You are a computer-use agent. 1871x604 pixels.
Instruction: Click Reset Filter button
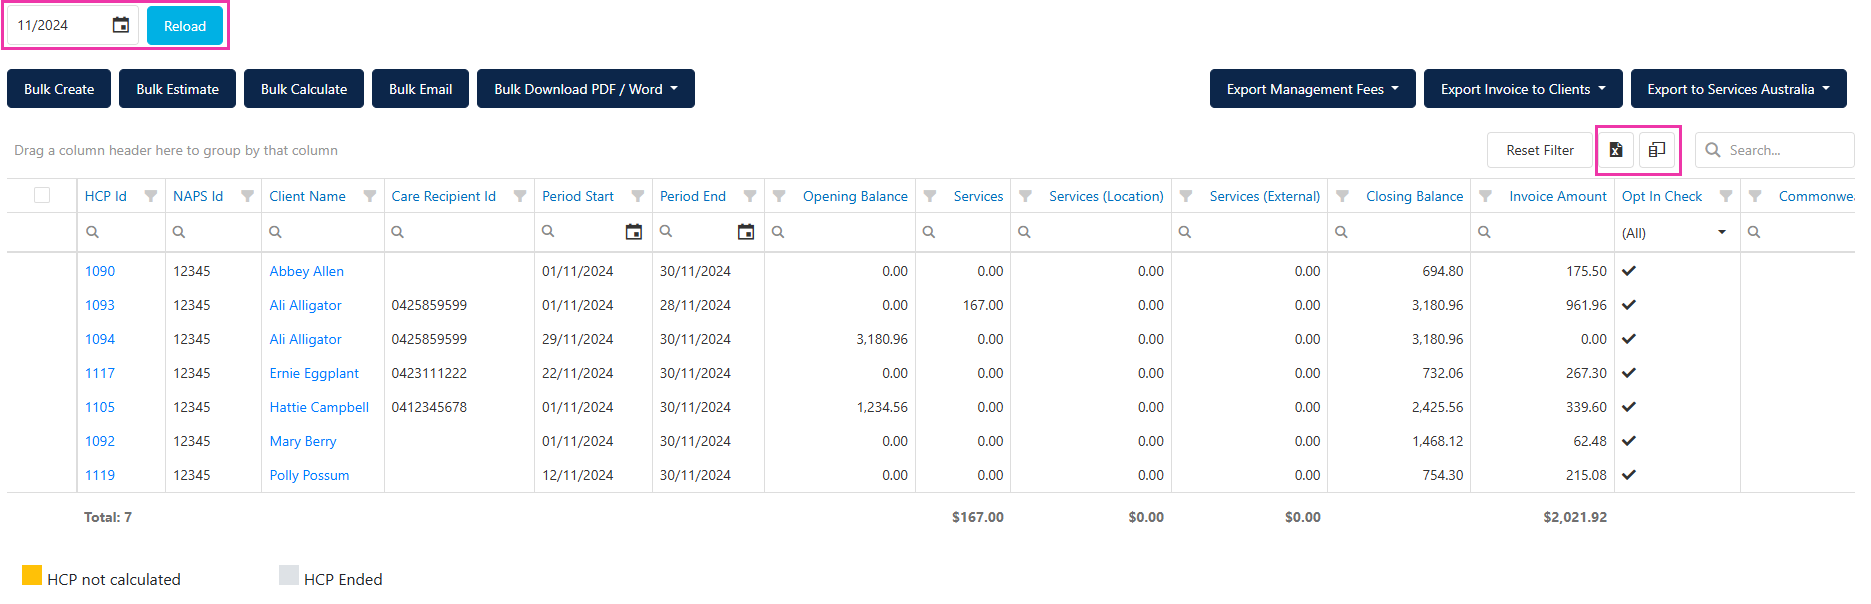pos(1540,150)
